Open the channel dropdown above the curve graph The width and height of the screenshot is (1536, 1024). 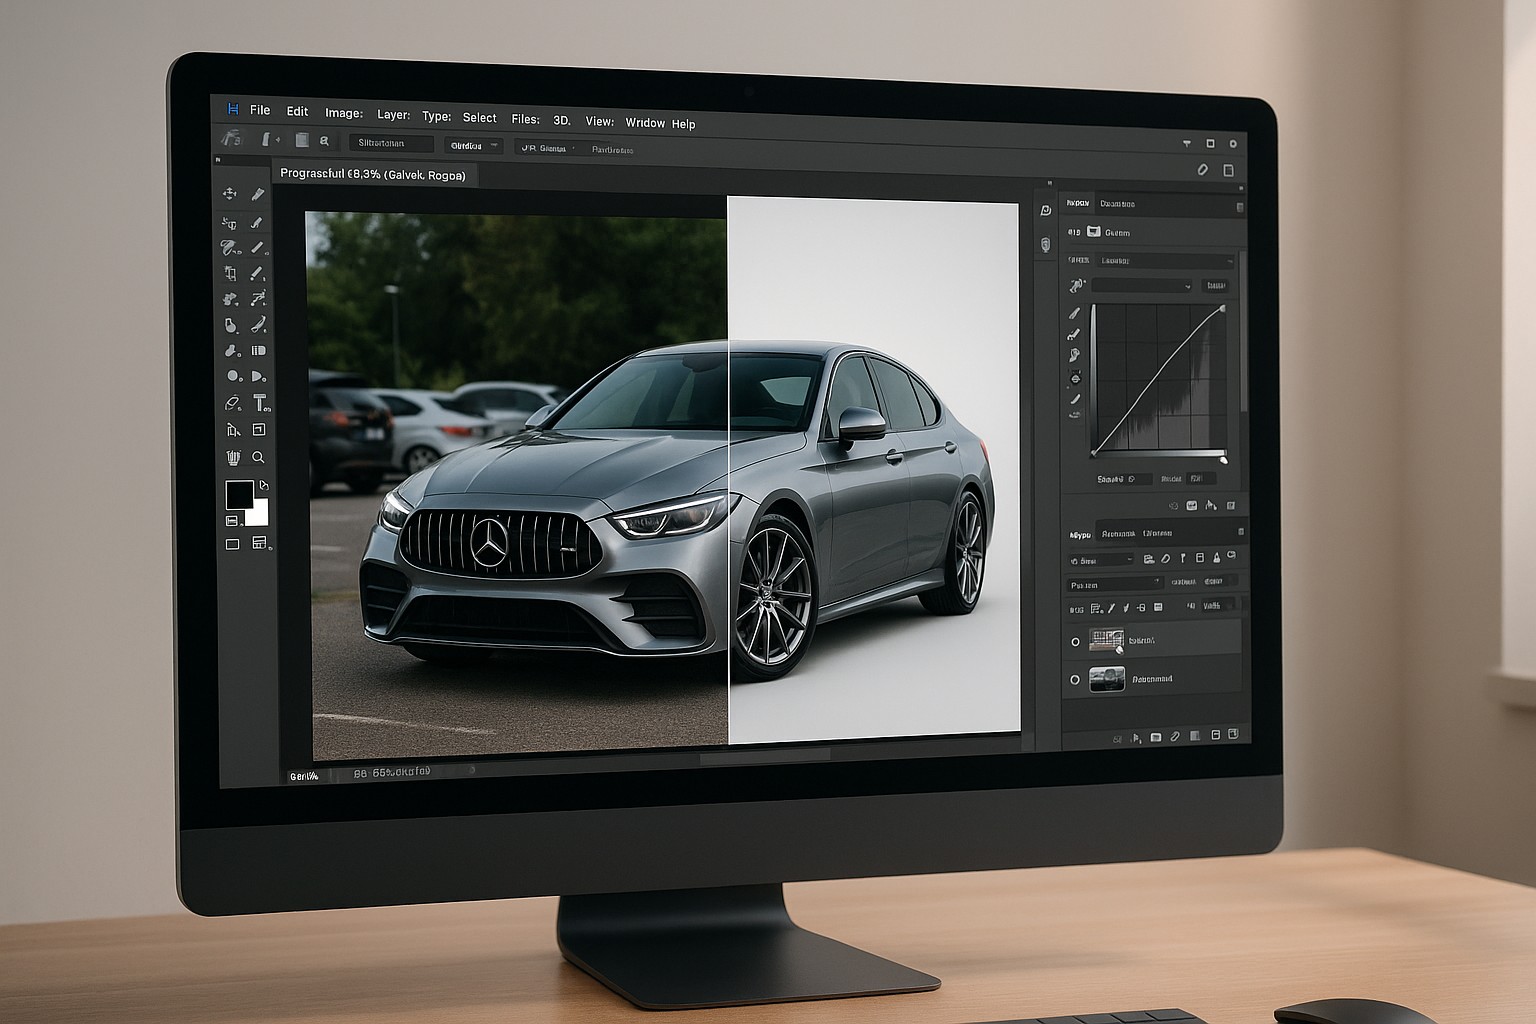point(1142,286)
